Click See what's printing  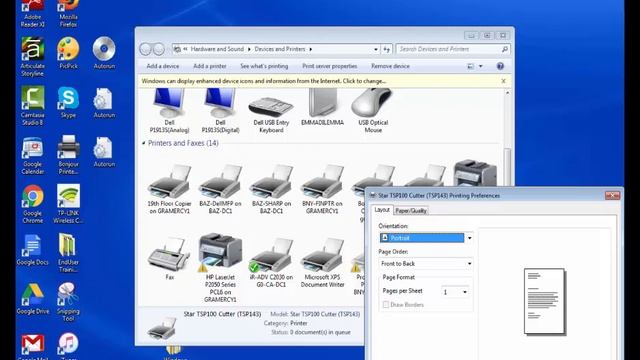pos(264,66)
